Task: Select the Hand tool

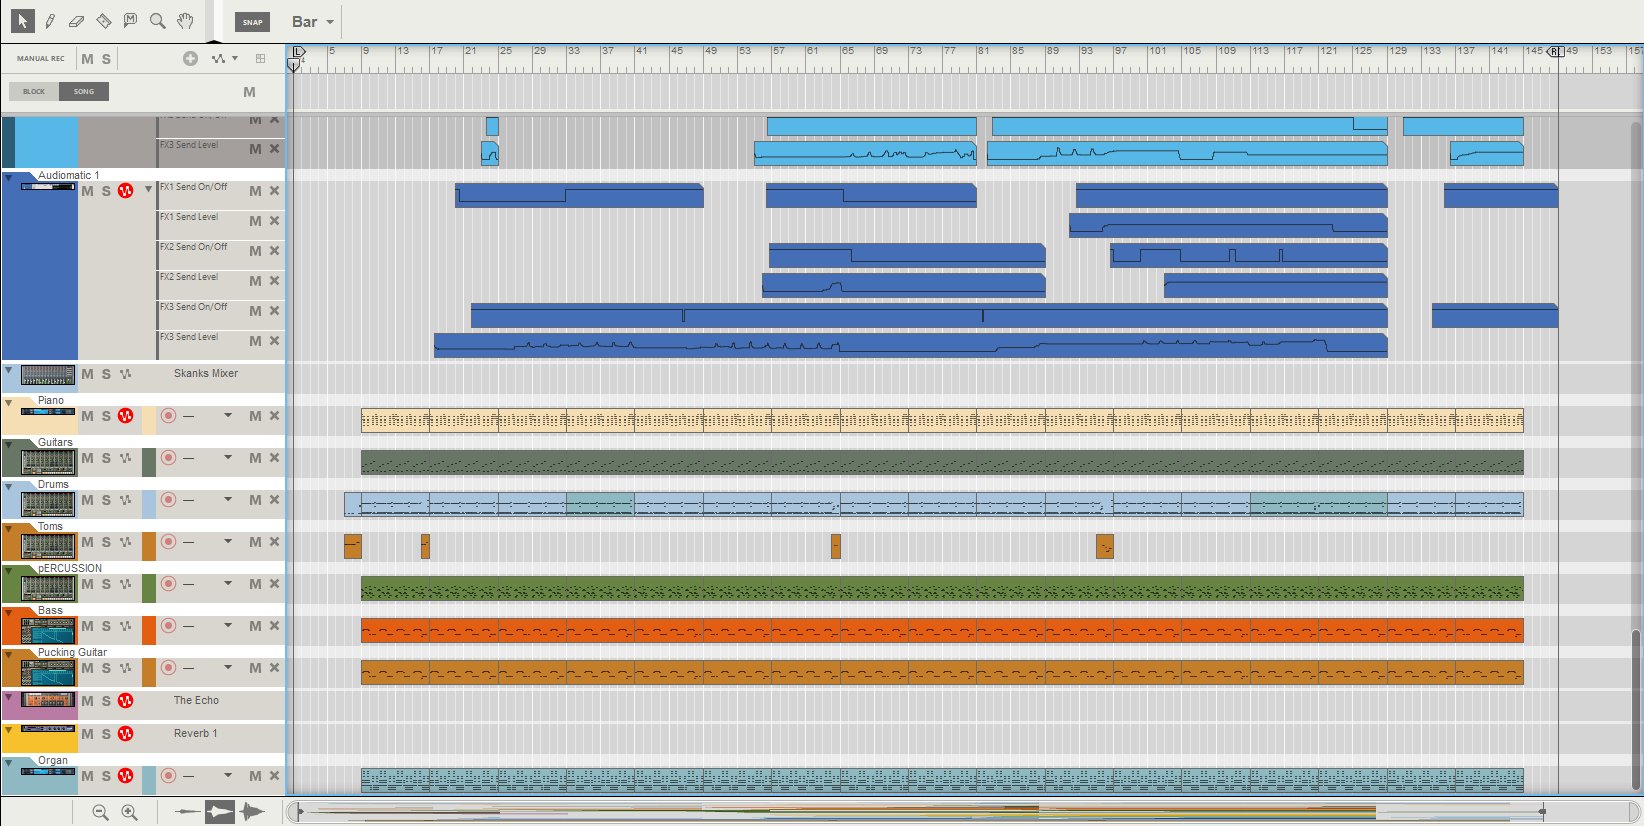Action: pos(185,21)
